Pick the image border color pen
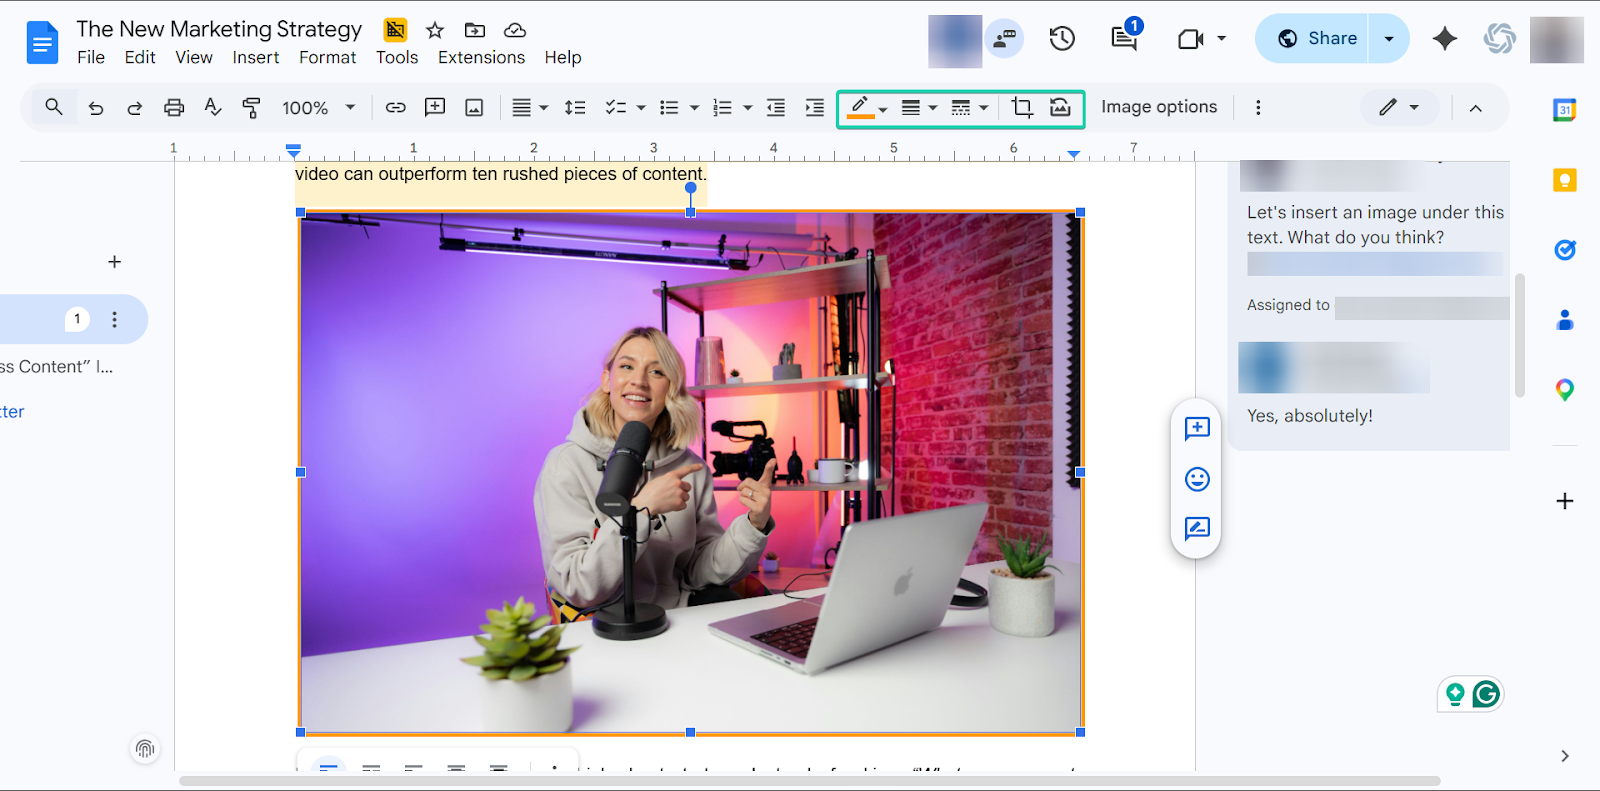The width and height of the screenshot is (1600, 791). (860, 107)
